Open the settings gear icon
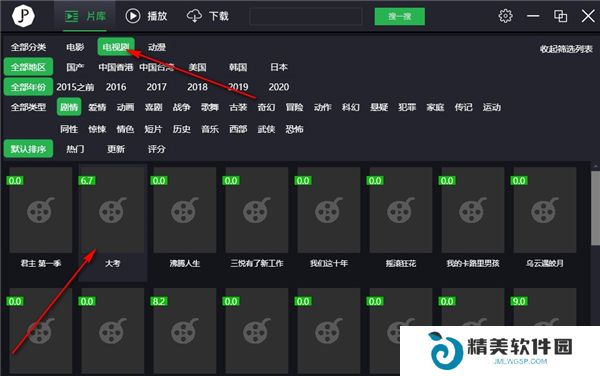600x376 pixels. pyautogui.click(x=505, y=16)
